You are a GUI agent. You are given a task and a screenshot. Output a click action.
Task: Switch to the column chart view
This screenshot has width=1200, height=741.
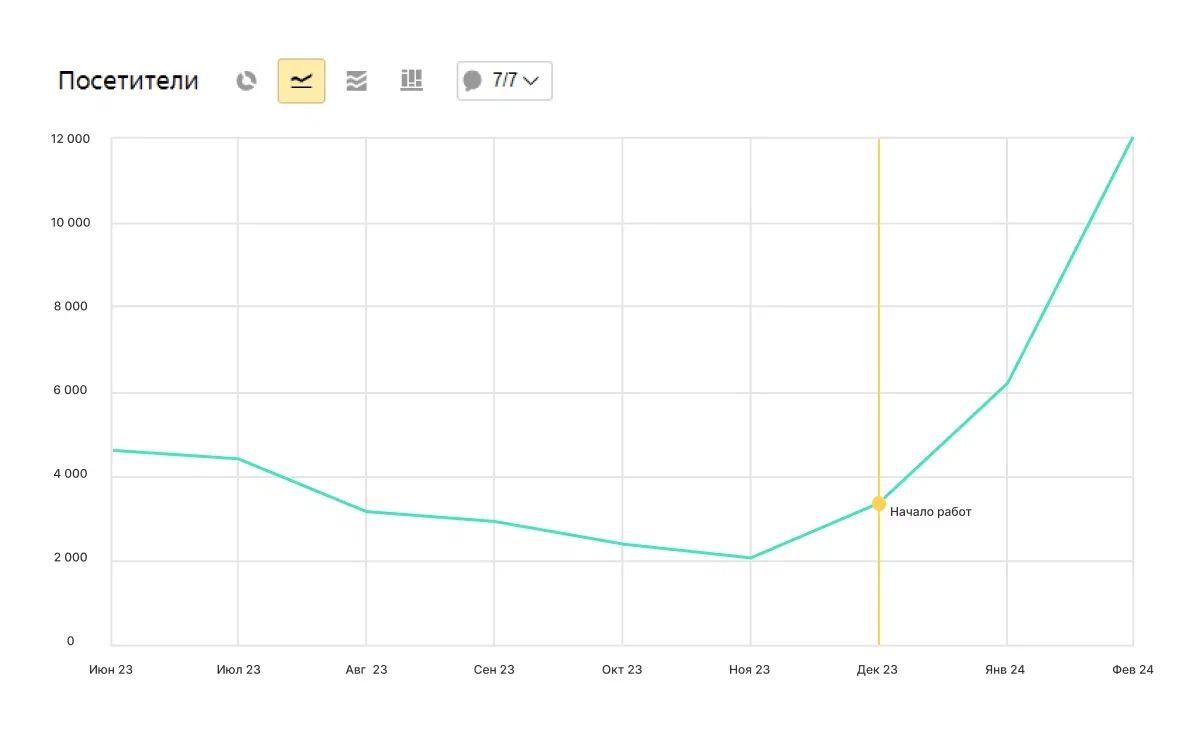[x=412, y=81]
